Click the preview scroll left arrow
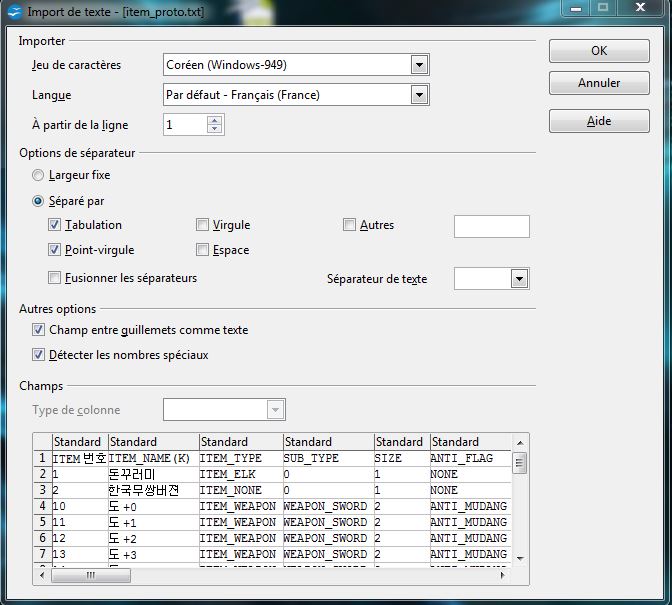This screenshot has height=605, width=672. (42, 575)
